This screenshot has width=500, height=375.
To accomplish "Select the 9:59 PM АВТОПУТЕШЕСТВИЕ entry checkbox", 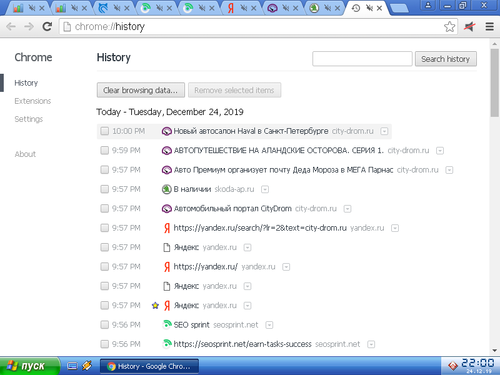I will [x=105, y=151].
